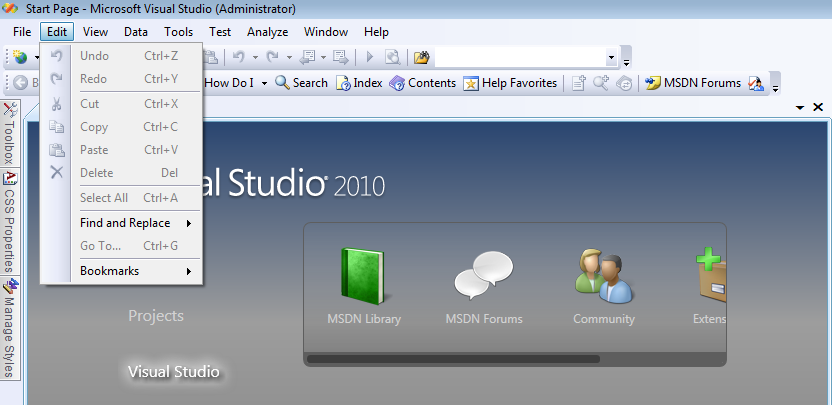Screen dimensions: 832x405
Task: Click the Navigate Backward toolbar icon
Action: point(308,57)
